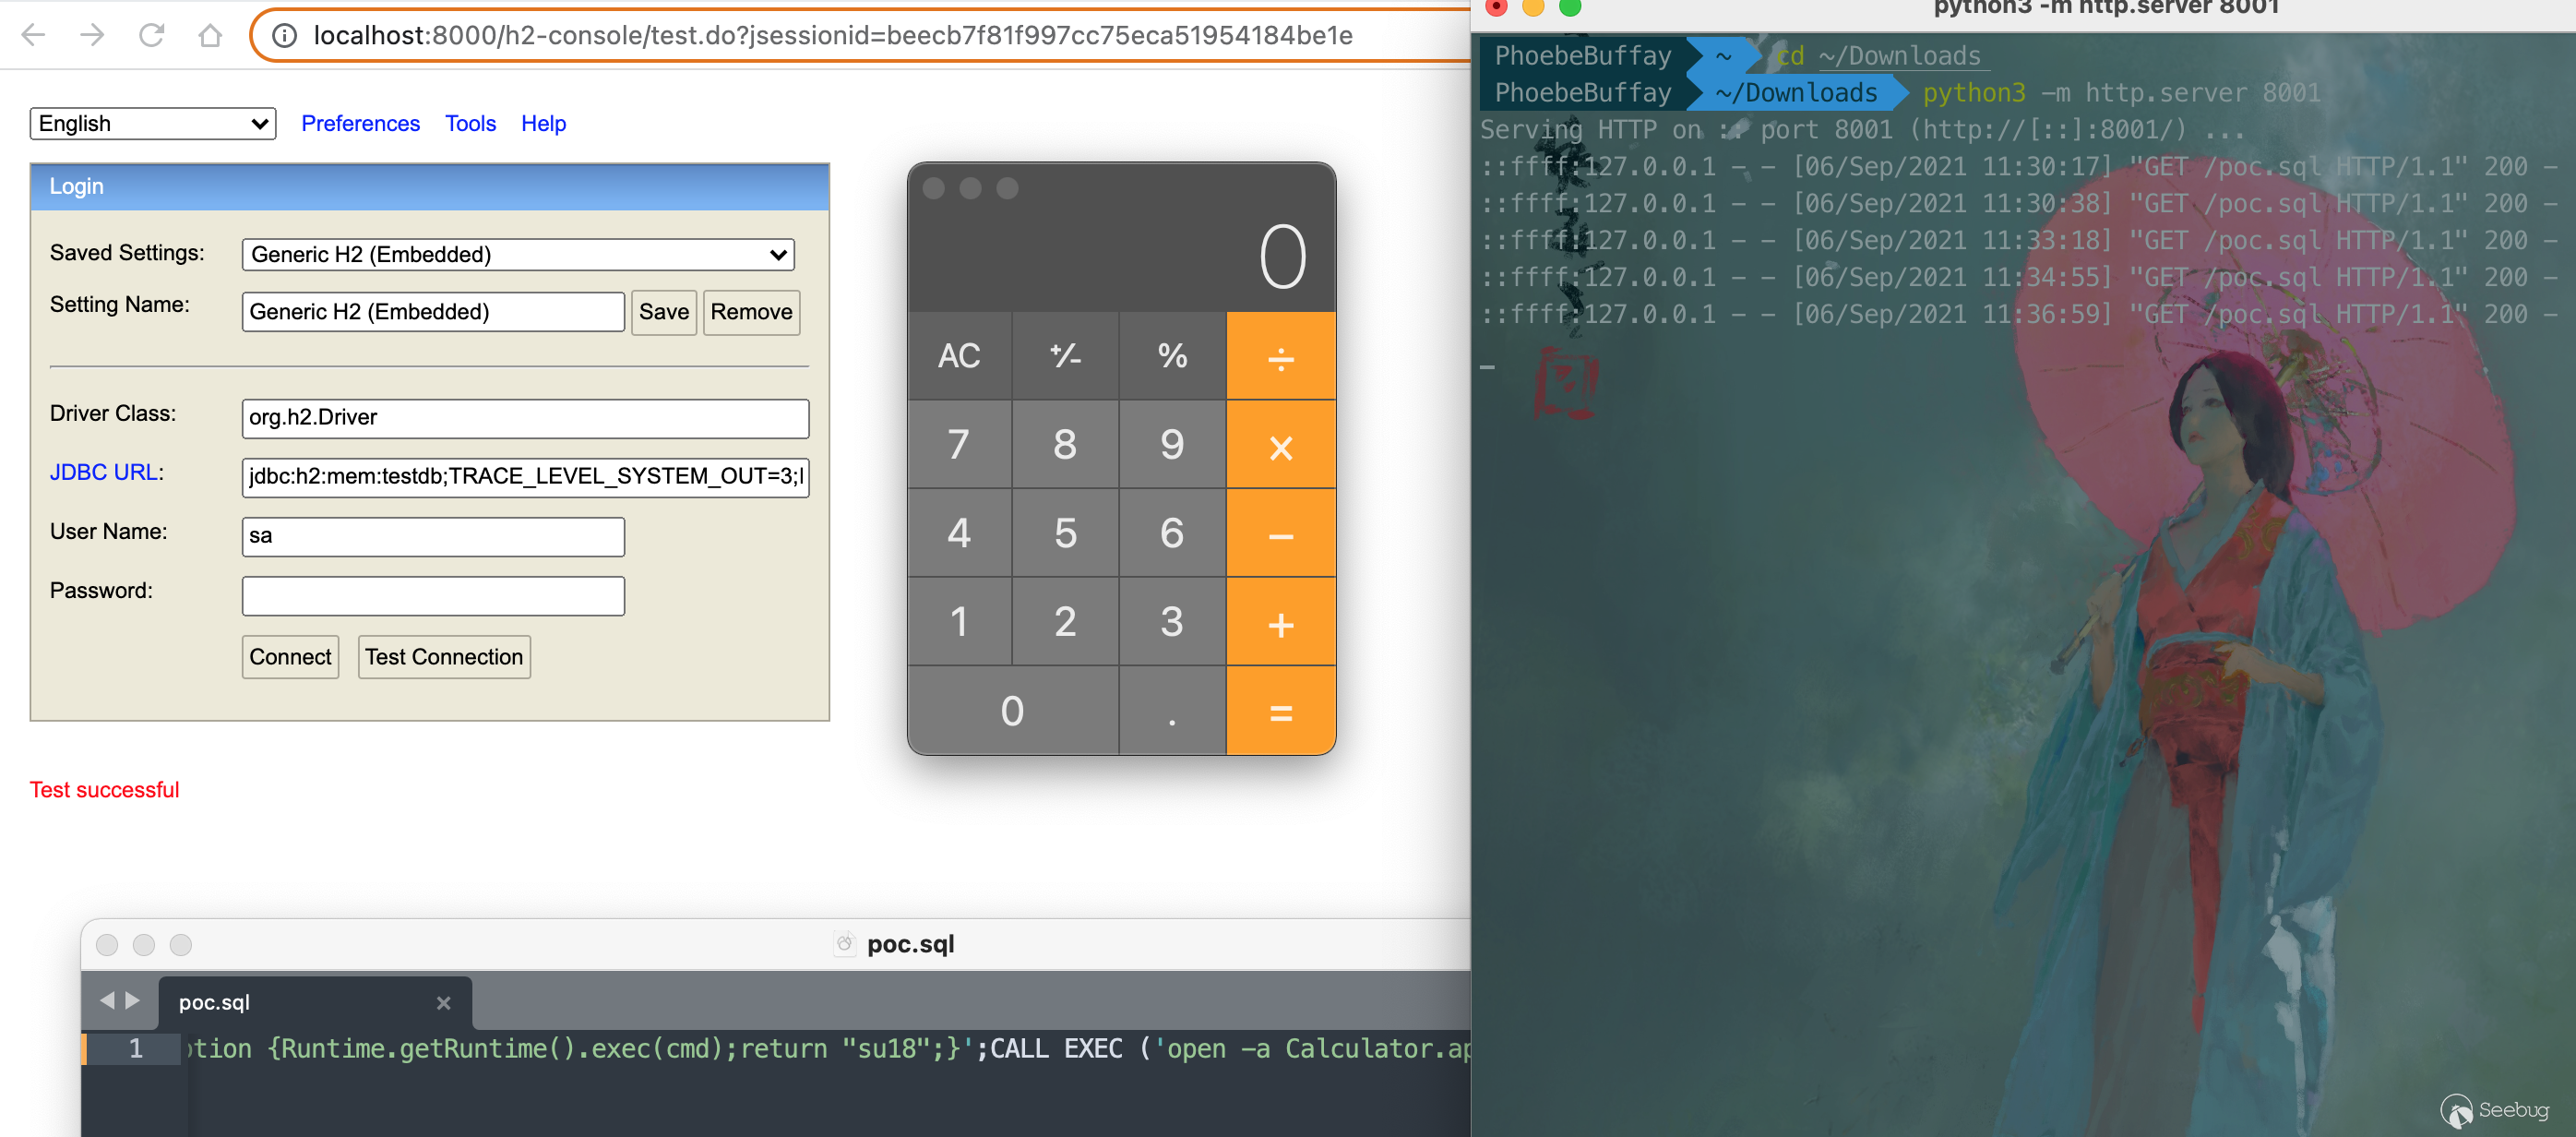Click the Test Connection button
This screenshot has width=2576, height=1137.
tap(443, 657)
